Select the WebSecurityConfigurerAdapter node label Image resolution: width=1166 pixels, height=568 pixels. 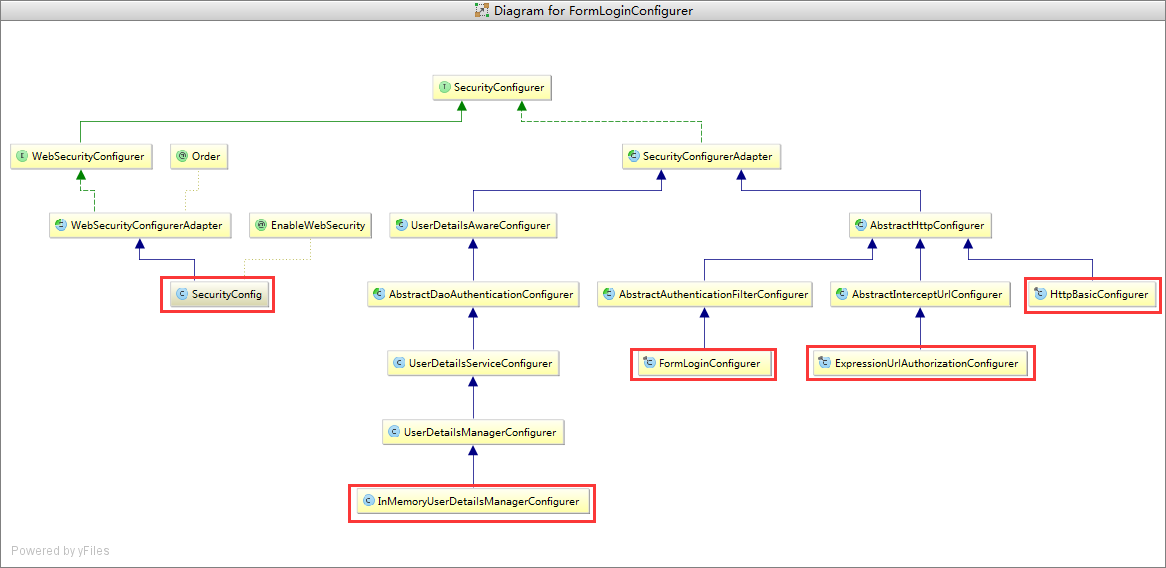tap(146, 225)
